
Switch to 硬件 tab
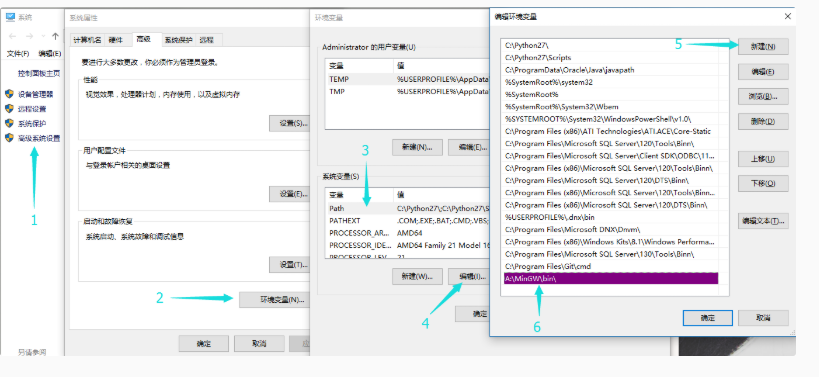pos(116,40)
